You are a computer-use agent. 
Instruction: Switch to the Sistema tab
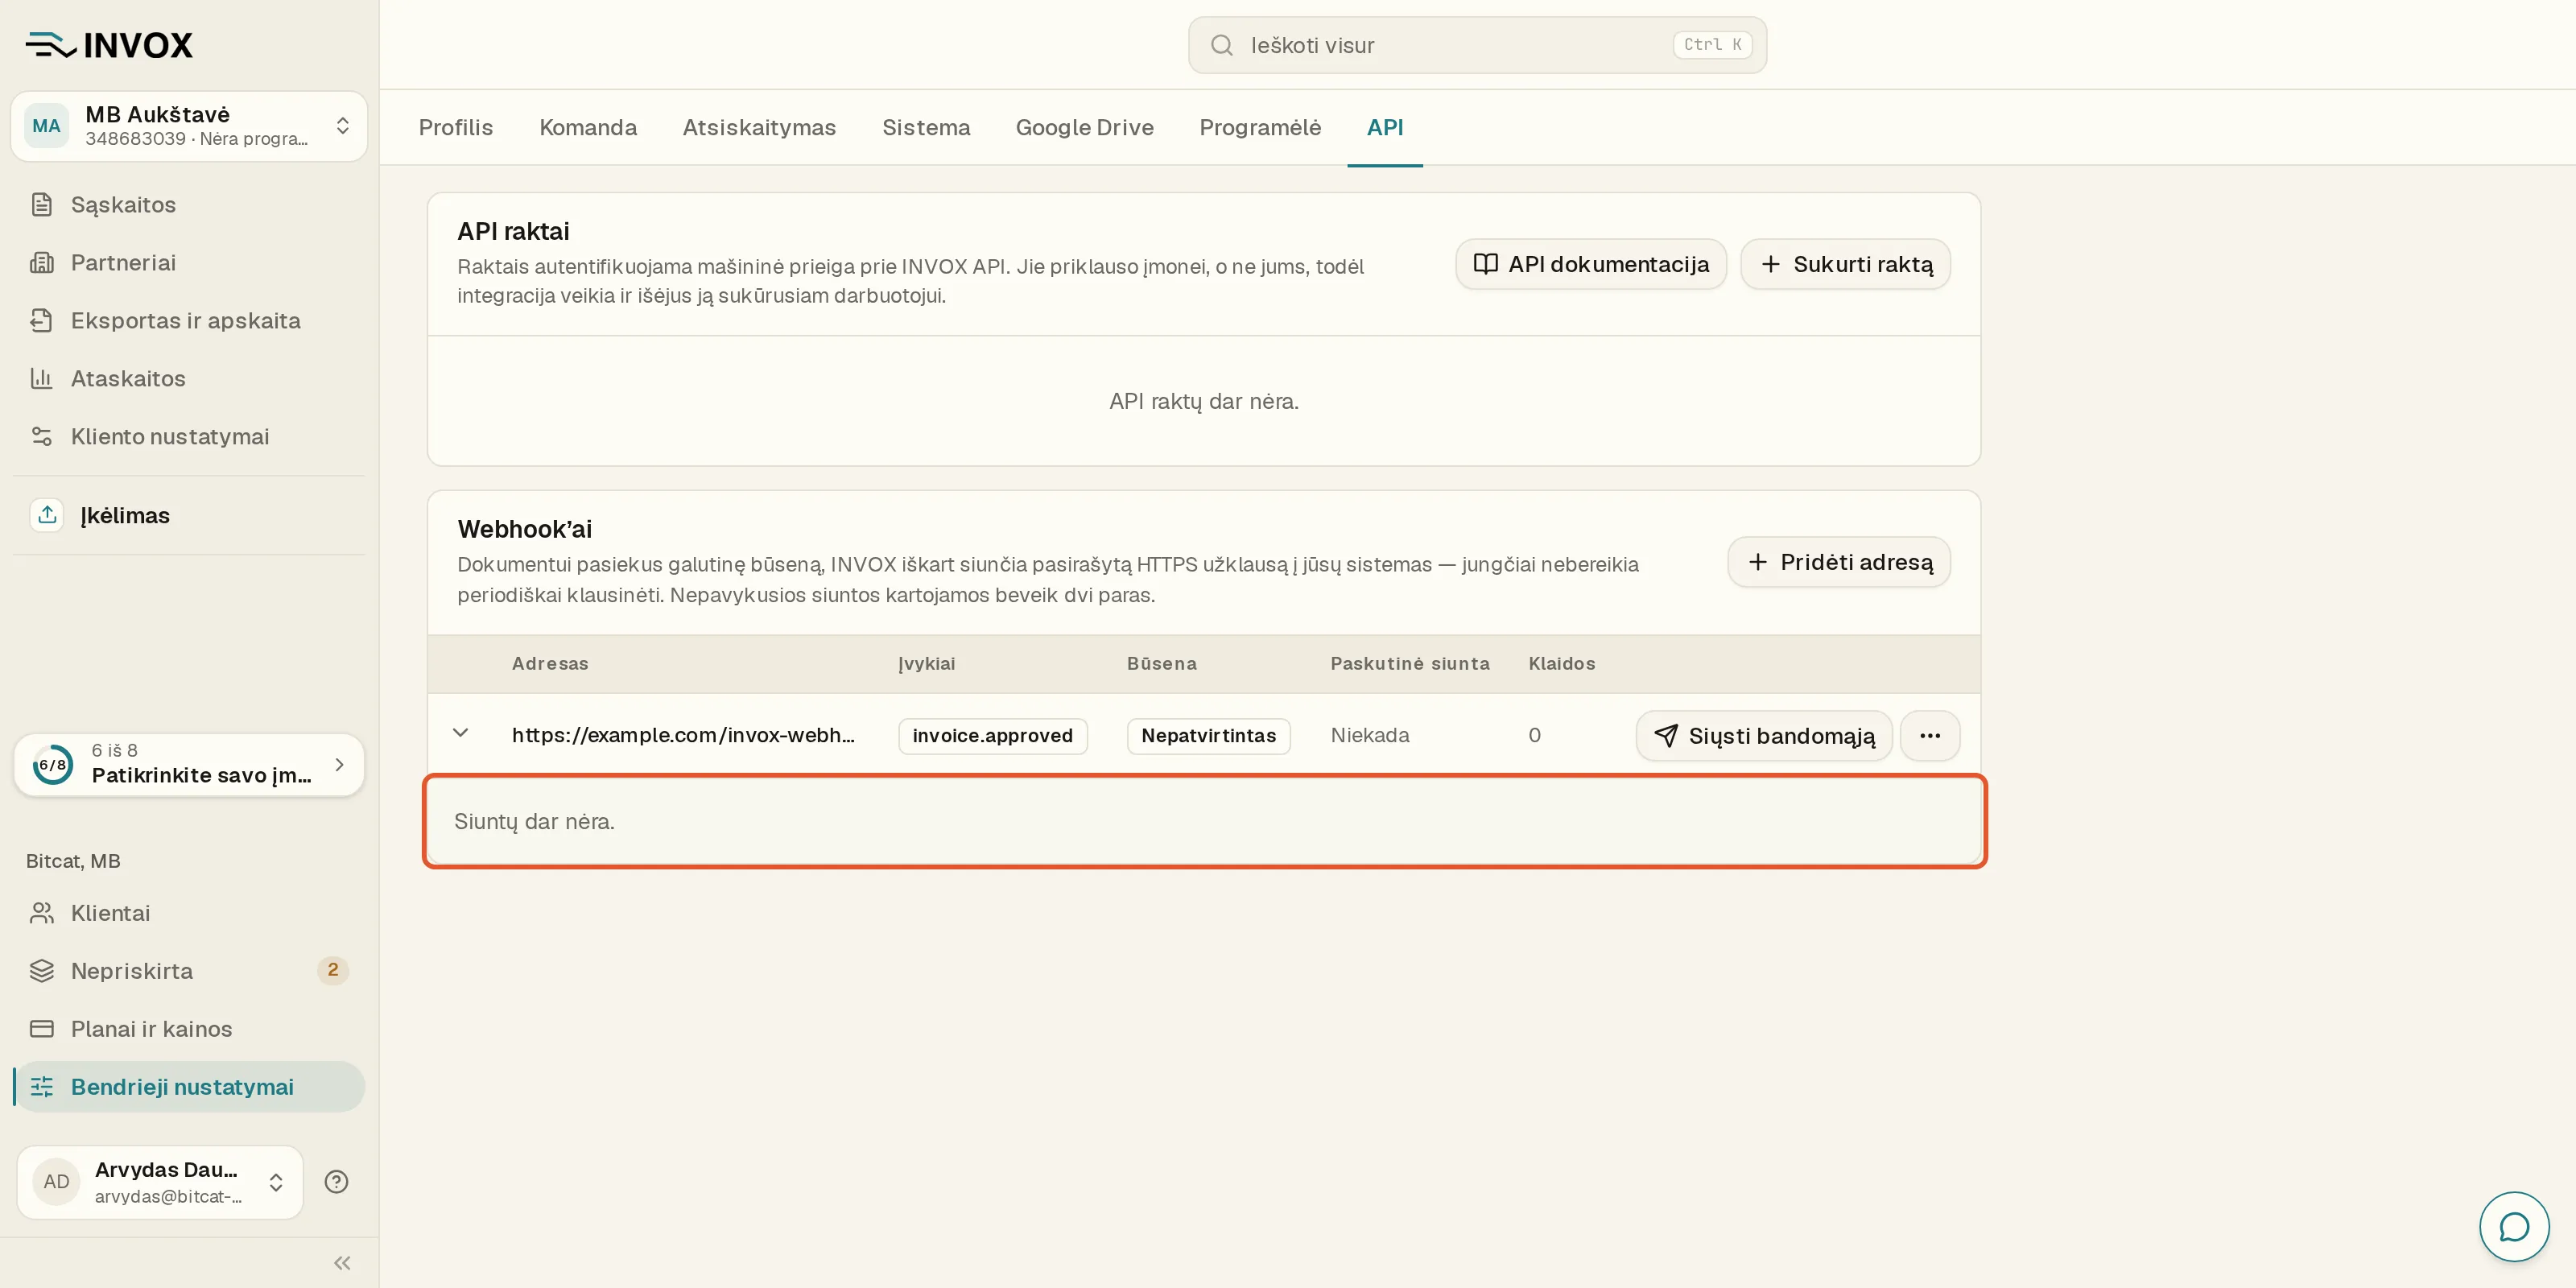tap(926, 128)
